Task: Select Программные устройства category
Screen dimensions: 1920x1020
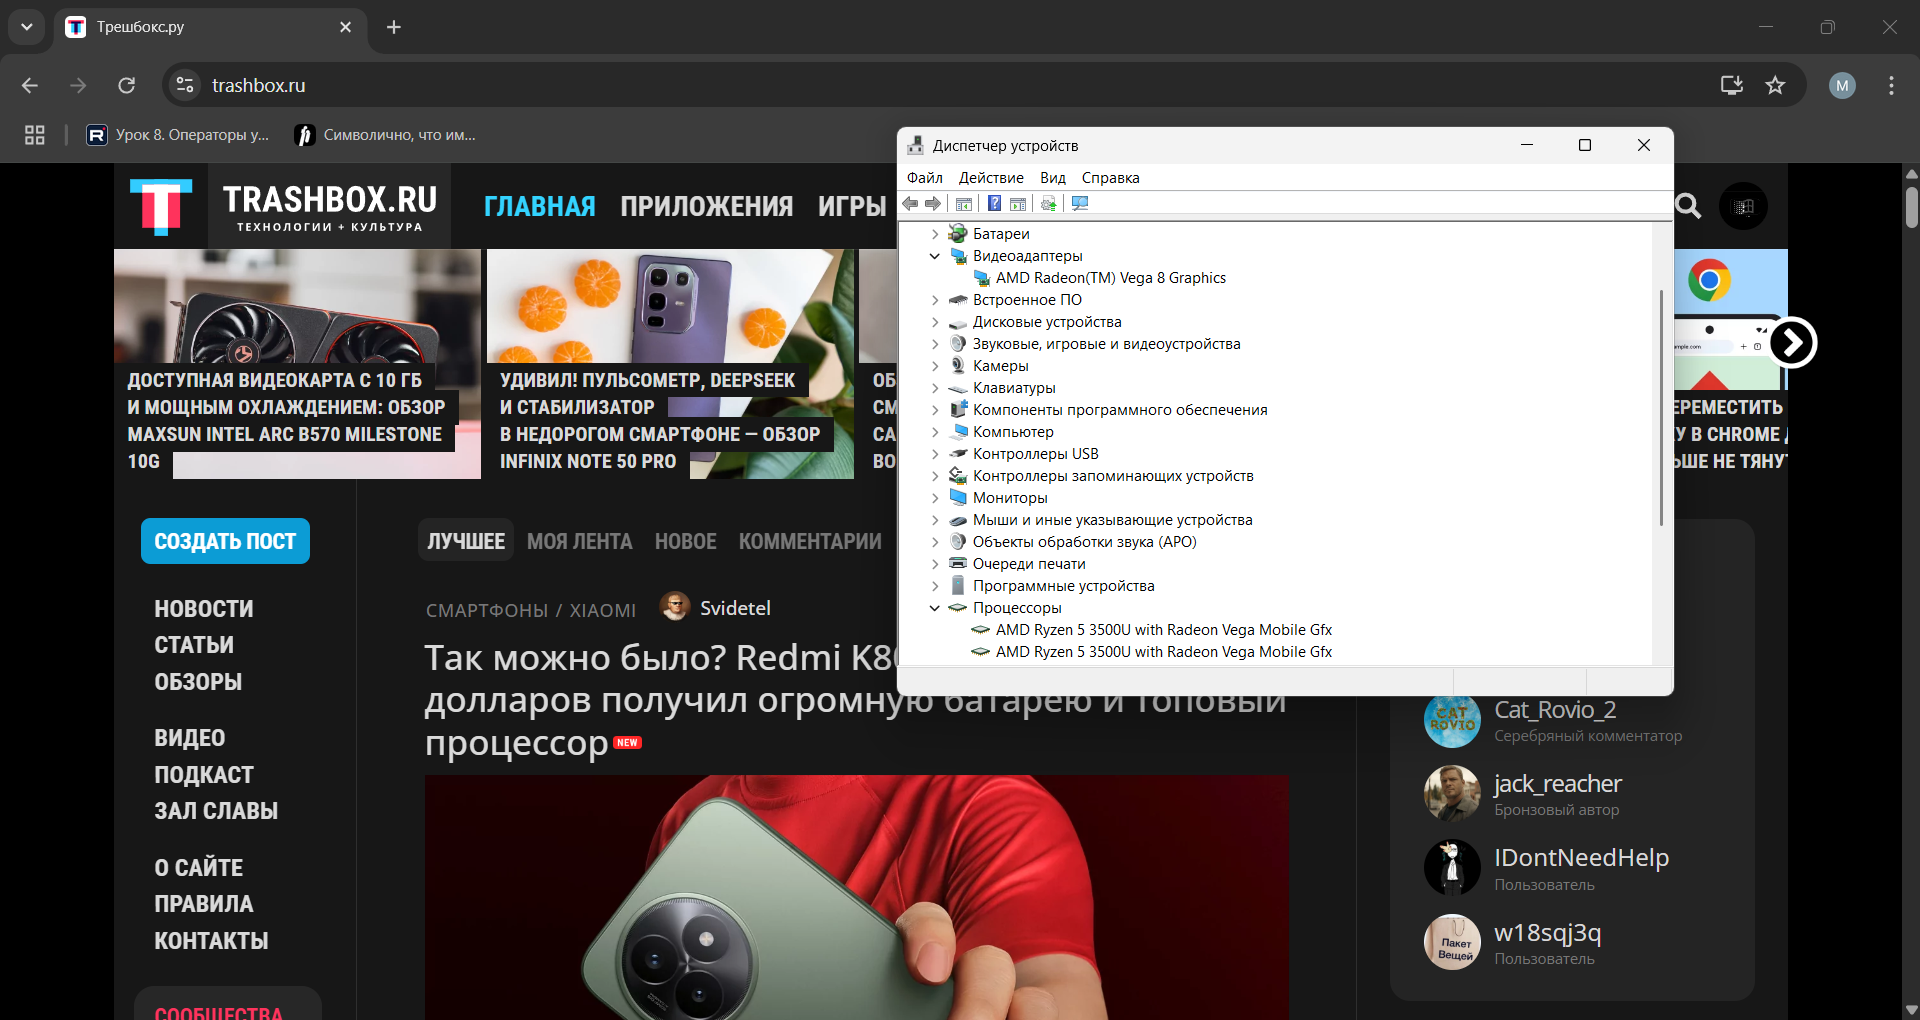Action: (1063, 586)
